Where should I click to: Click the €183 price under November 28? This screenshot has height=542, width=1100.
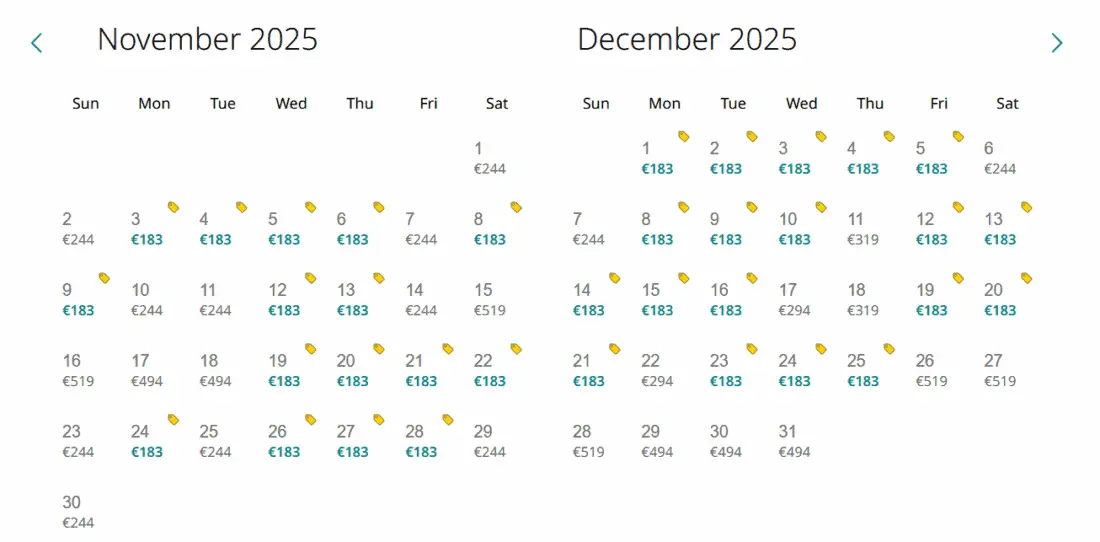coord(421,452)
